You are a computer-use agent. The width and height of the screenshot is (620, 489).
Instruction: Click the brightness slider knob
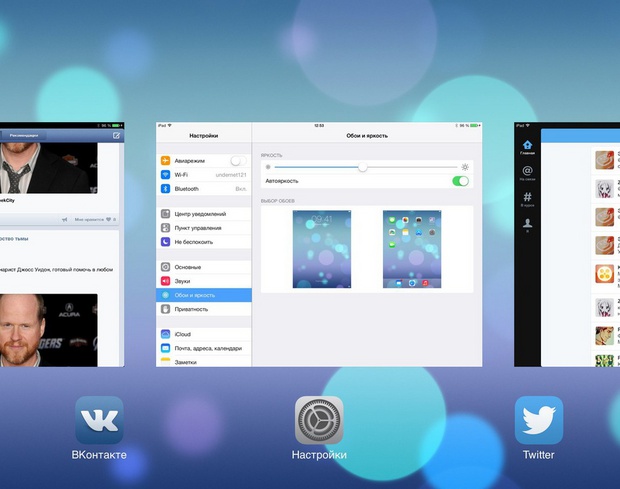tap(363, 167)
